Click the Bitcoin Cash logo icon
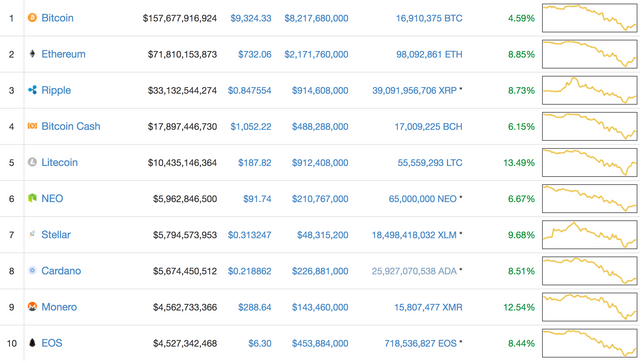Image resolution: width=640 pixels, height=361 pixels. pyautogui.click(x=32, y=126)
